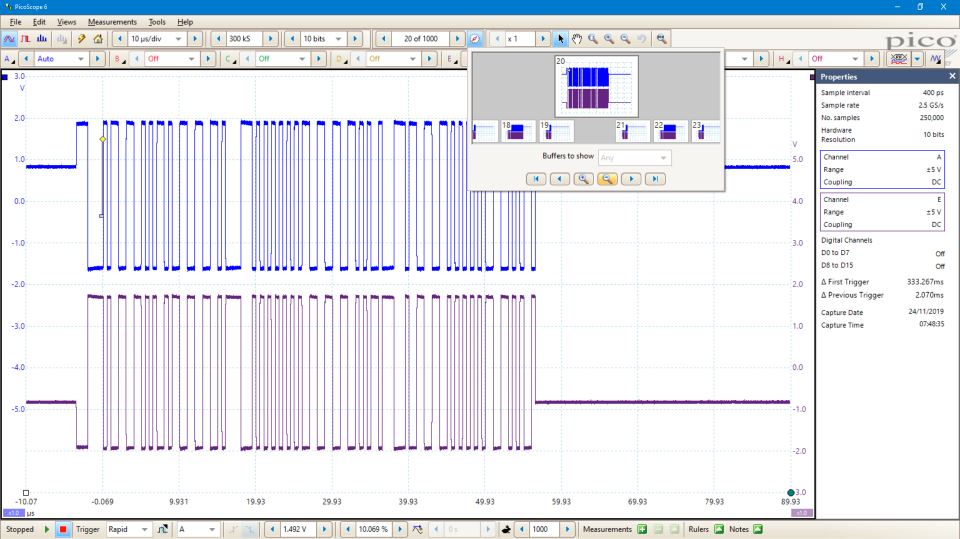Add a measurement with green plus icon
The image size is (960, 539).
tap(641, 528)
